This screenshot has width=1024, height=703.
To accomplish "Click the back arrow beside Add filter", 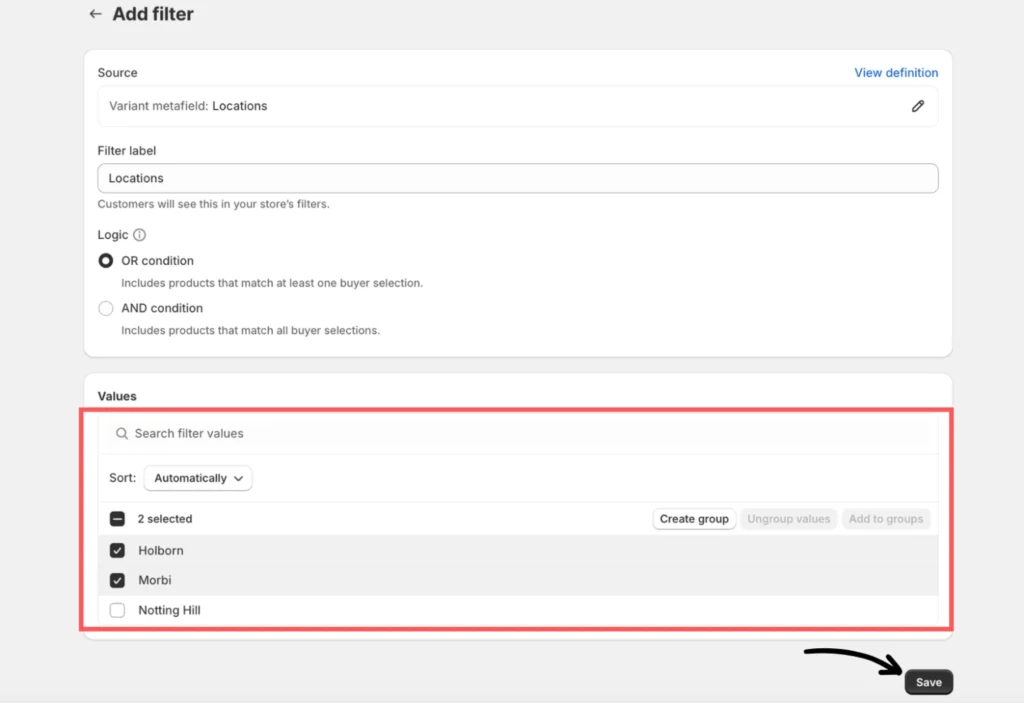I will click(95, 14).
